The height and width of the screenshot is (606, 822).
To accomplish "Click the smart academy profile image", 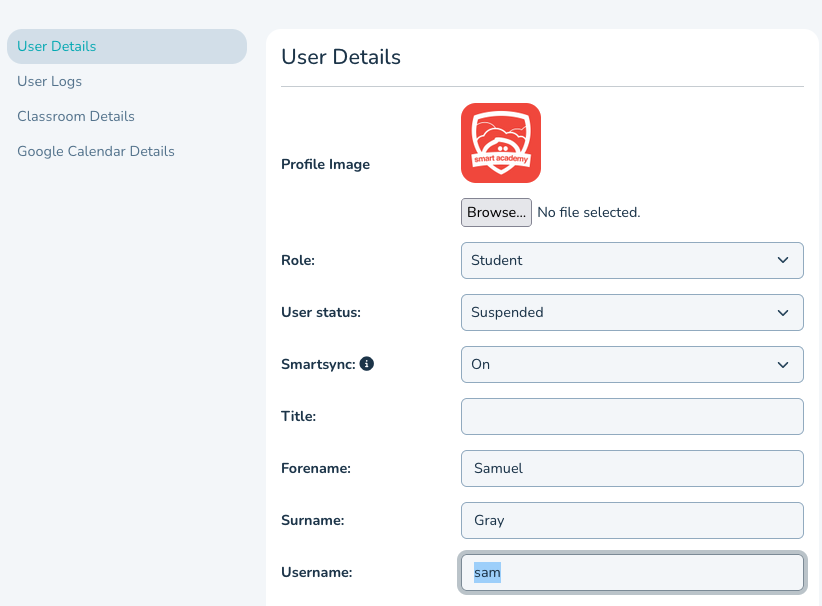I will (501, 143).
